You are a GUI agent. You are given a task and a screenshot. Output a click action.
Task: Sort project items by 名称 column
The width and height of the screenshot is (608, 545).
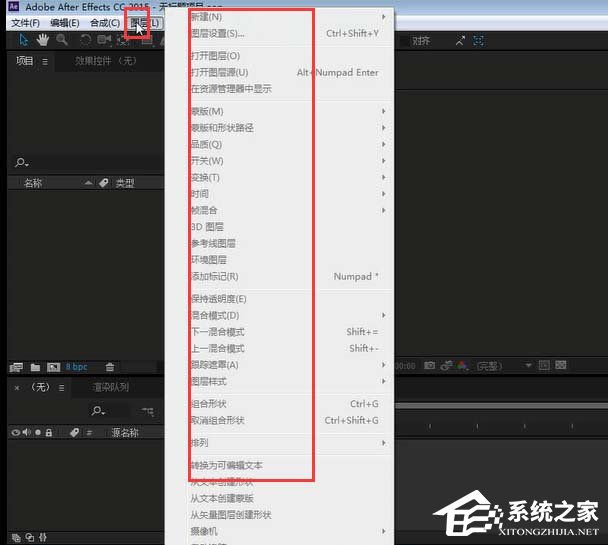(33, 183)
